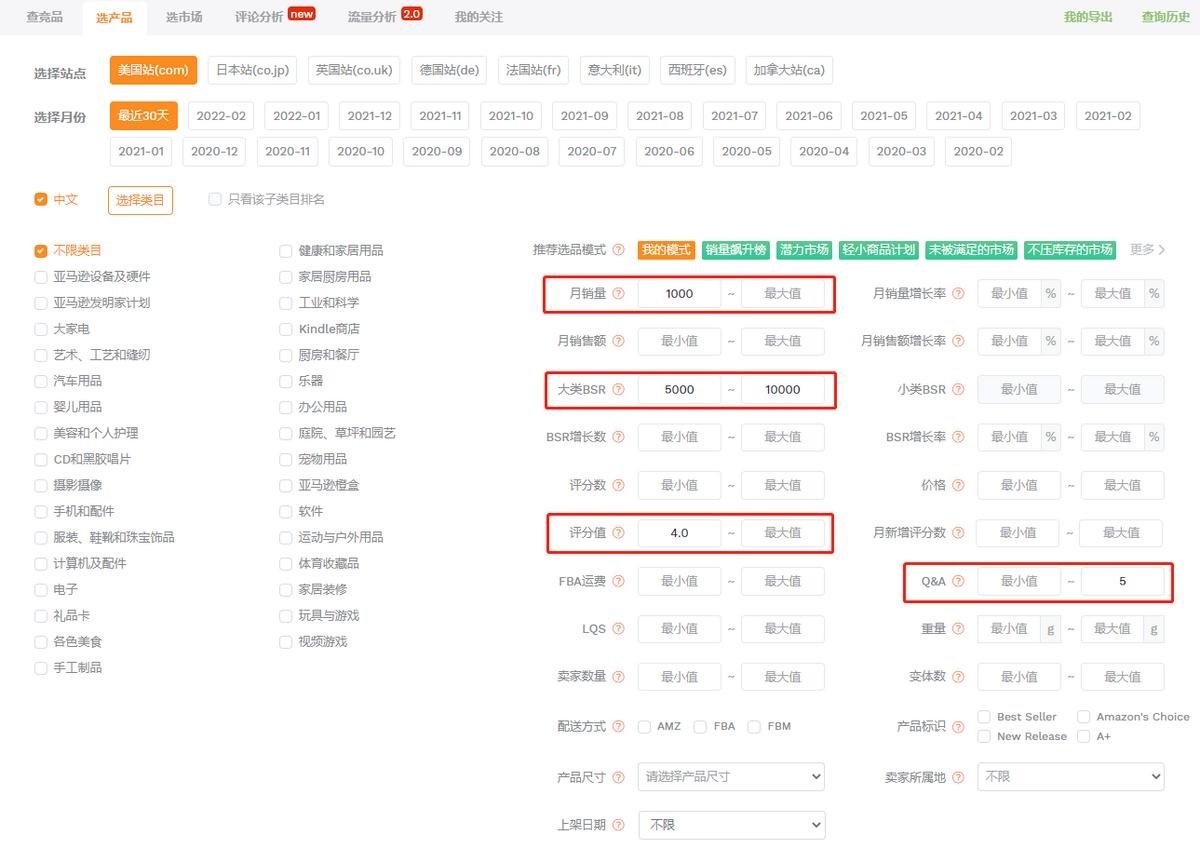Switch to the 选市场 tab
The width and height of the screenshot is (1200, 847).
183,17
